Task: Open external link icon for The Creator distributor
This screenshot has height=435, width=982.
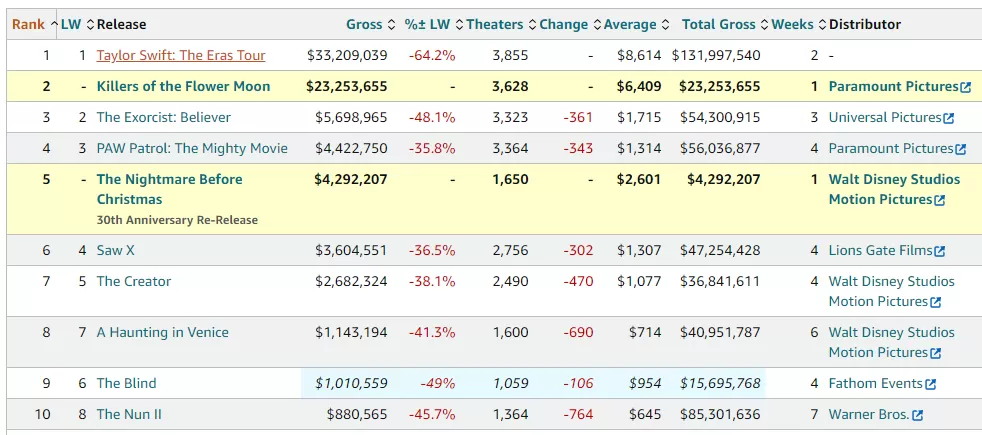Action: (x=935, y=302)
